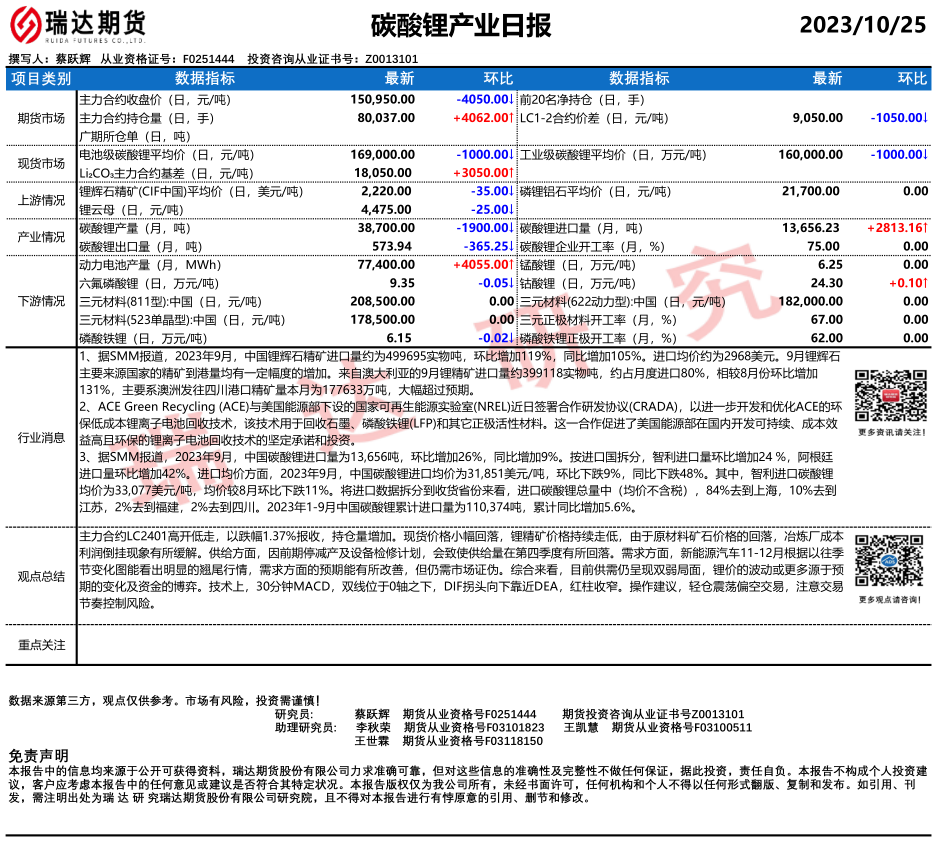Click the 免责声明 heading
This screenshot has height=841, width=936.
(38, 756)
